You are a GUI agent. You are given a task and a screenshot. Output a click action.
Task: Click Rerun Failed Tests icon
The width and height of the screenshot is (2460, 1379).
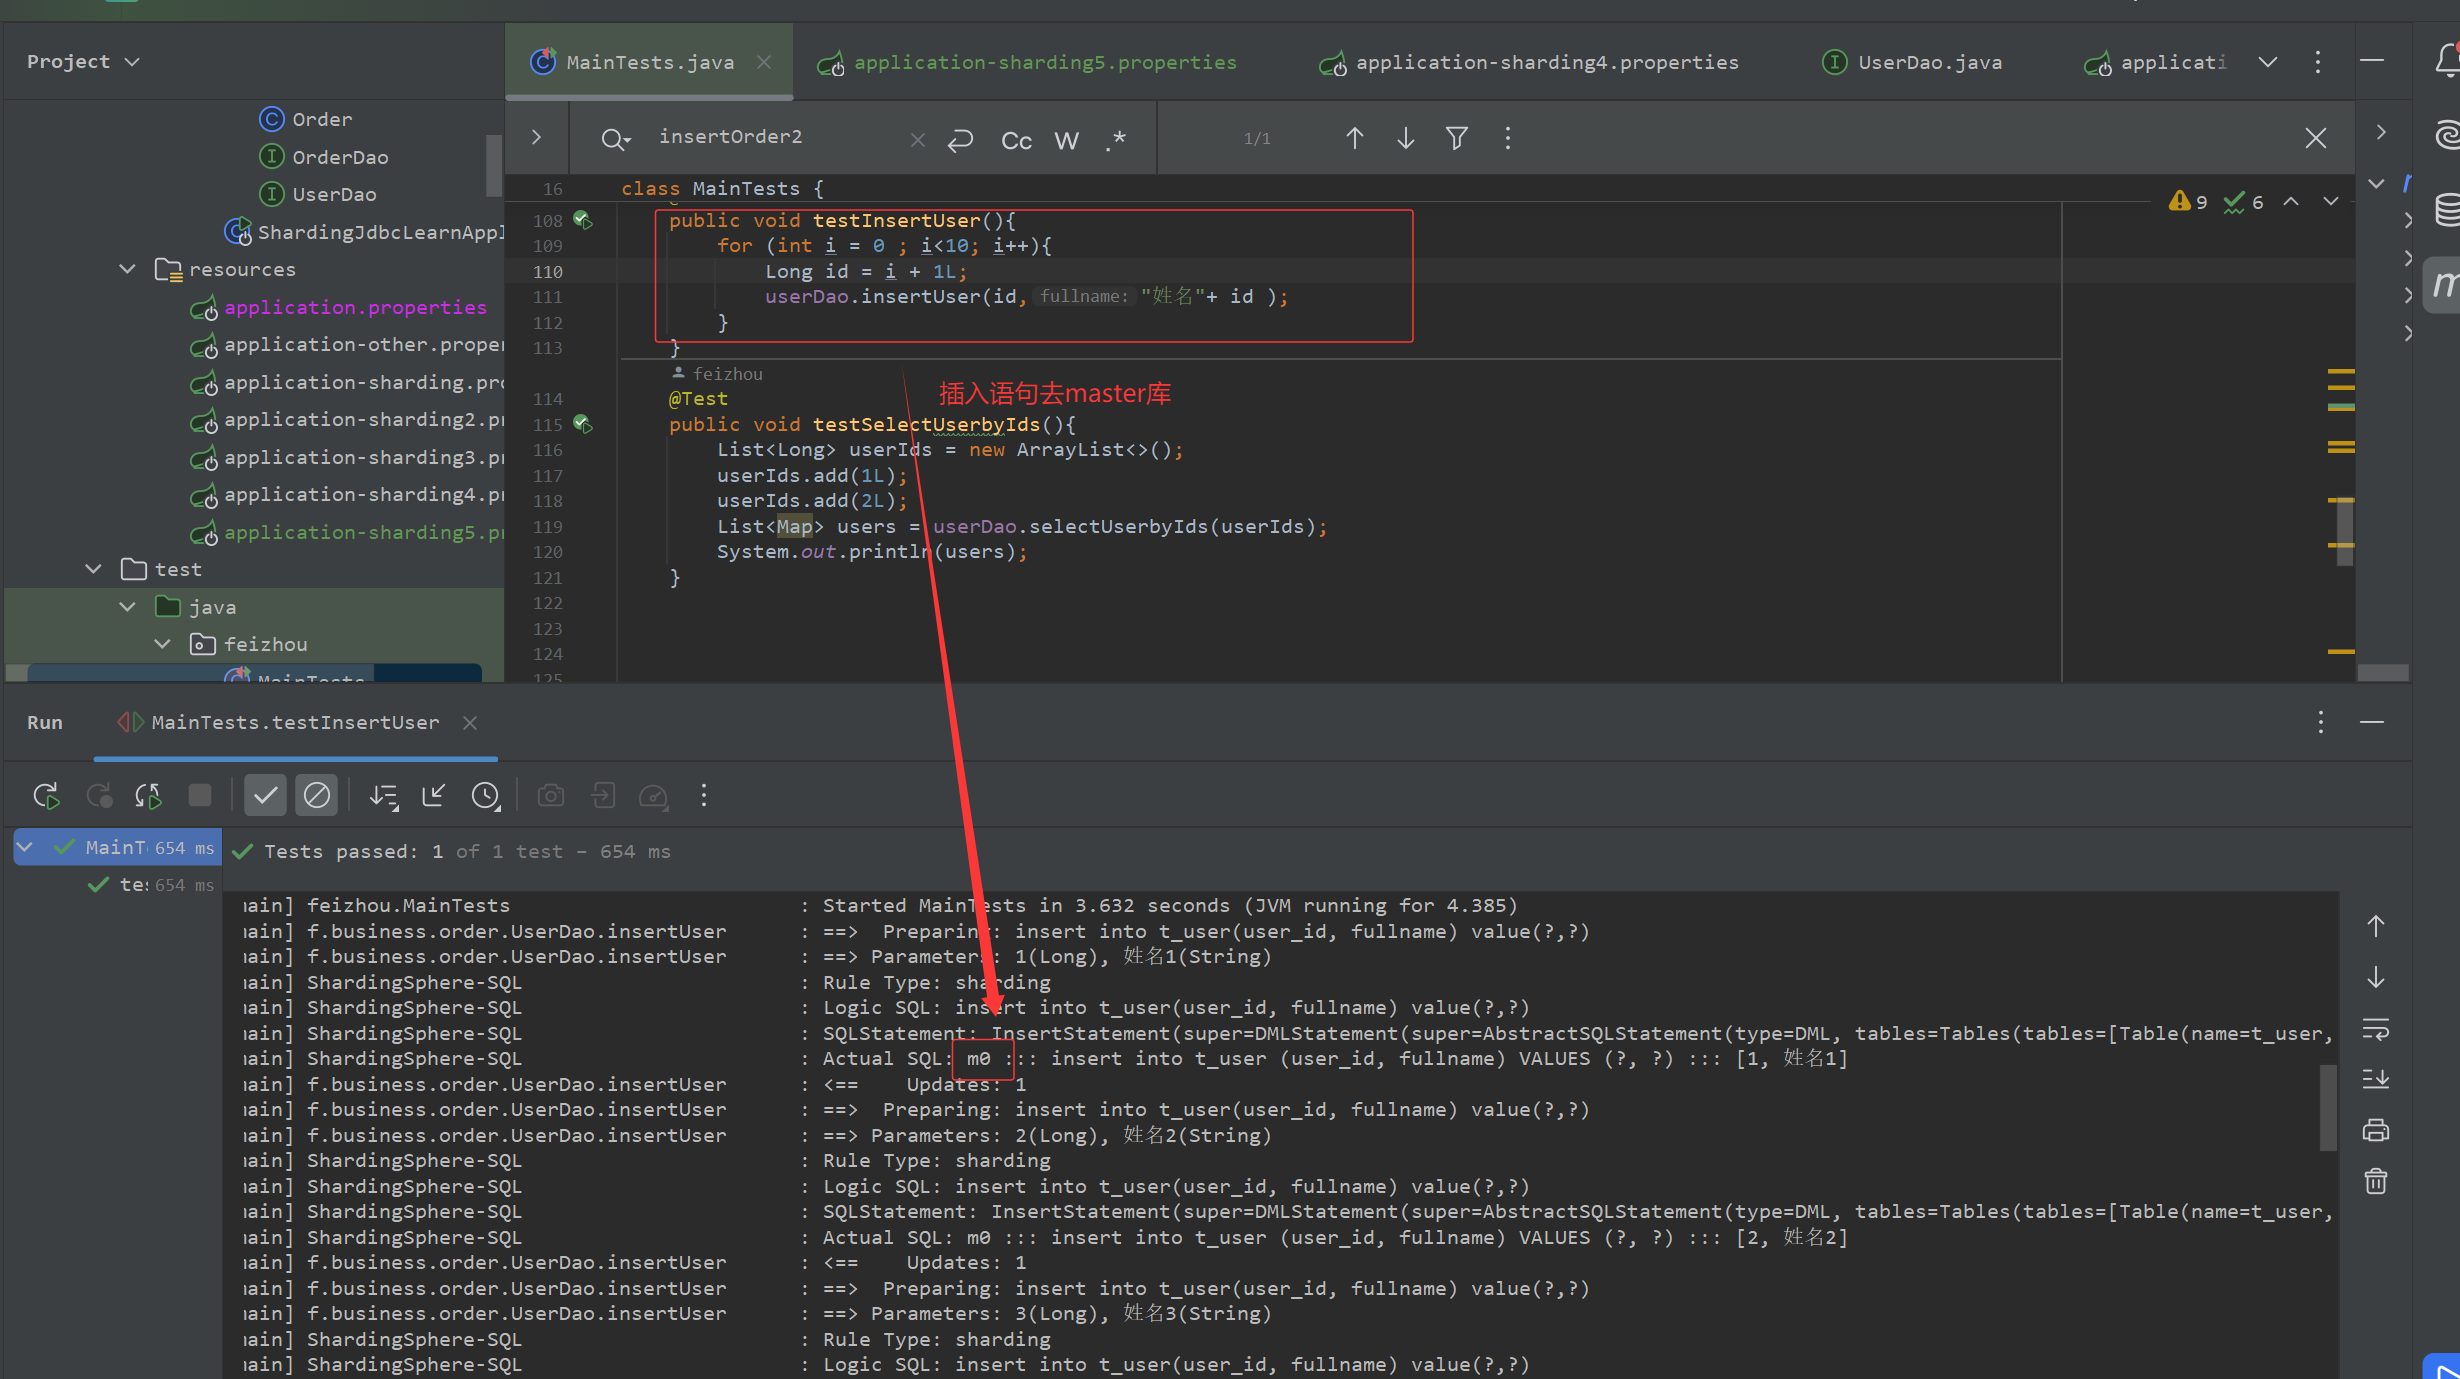[98, 796]
